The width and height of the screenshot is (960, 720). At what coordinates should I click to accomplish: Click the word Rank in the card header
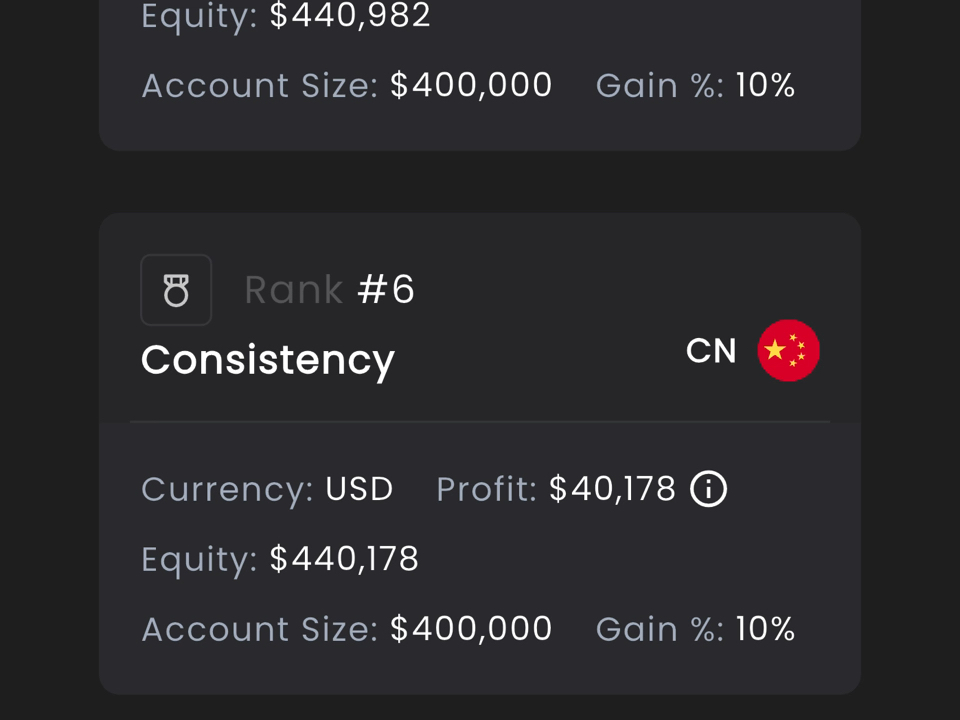(294, 290)
